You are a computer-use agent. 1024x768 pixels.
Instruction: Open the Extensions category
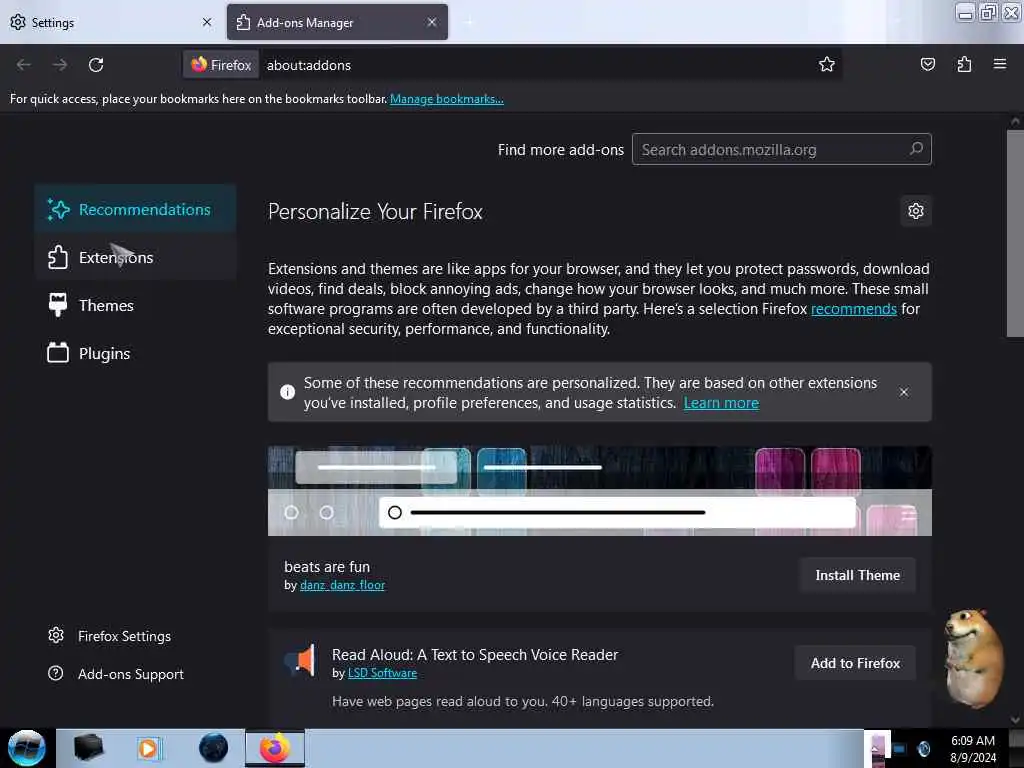pos(135,257)
